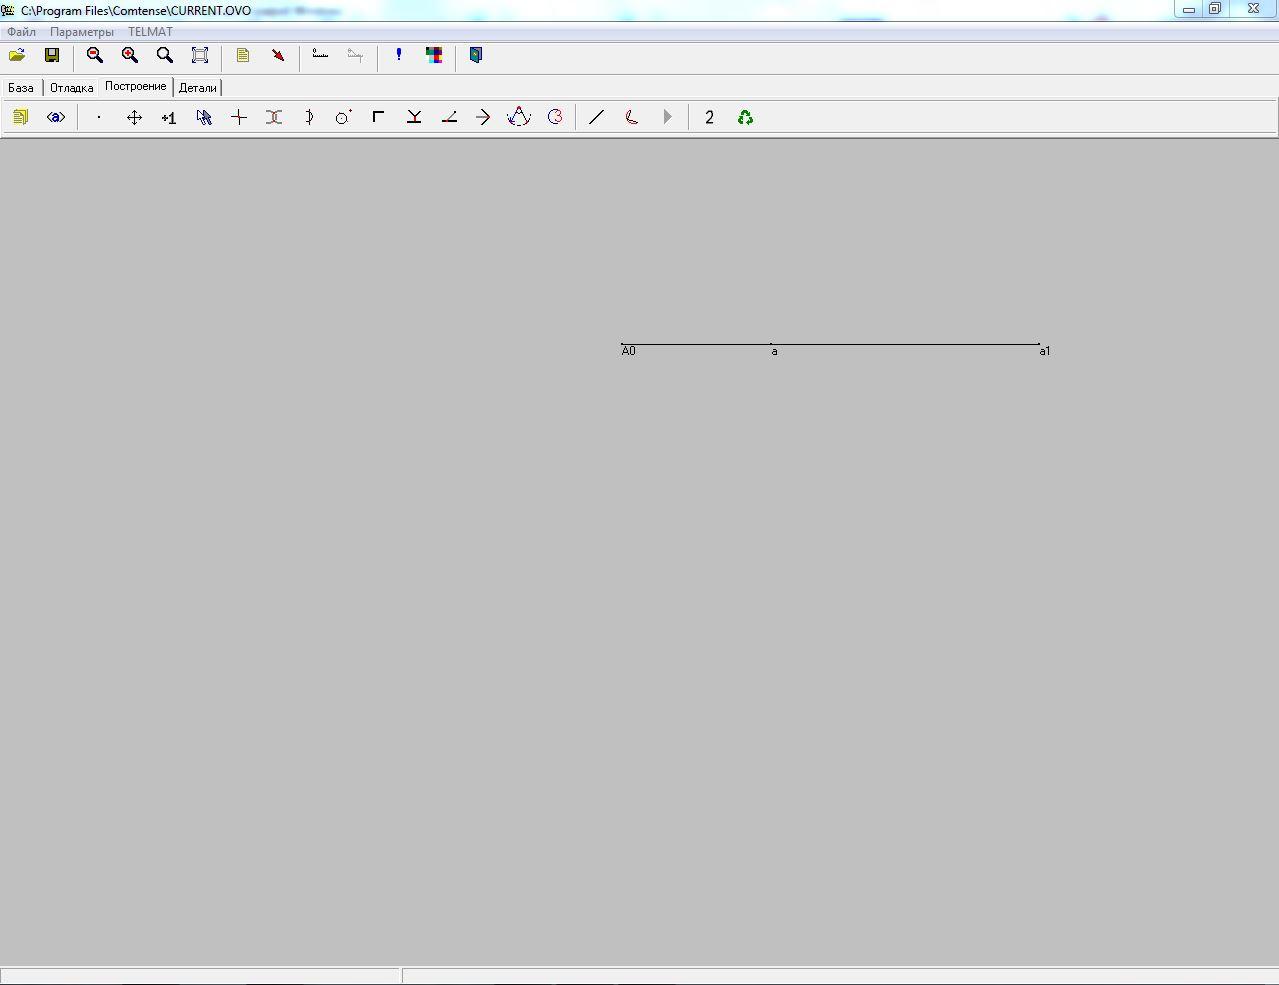1279x985 pixels.
Task: Fit drawing to window icon
Action: 200,56
